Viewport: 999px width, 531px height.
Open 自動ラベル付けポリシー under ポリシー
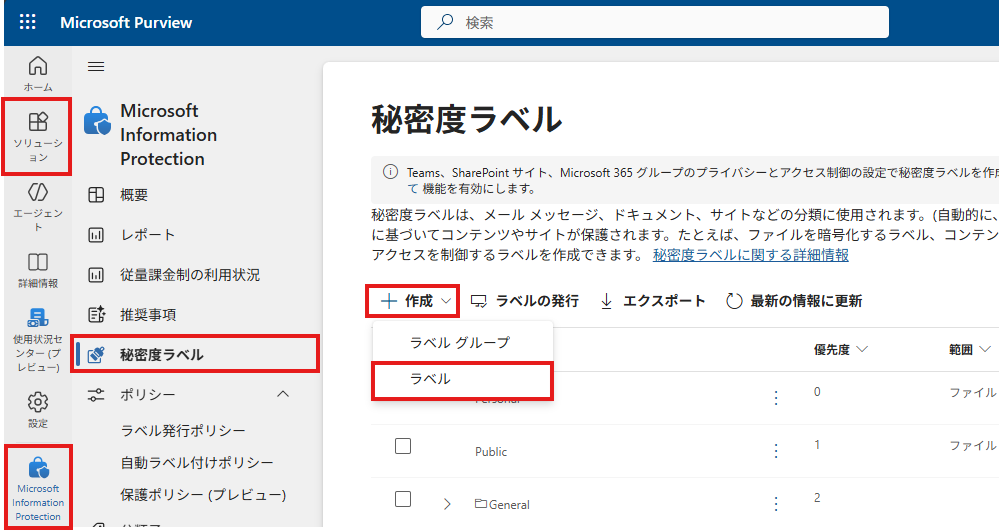tap(197, 463)
